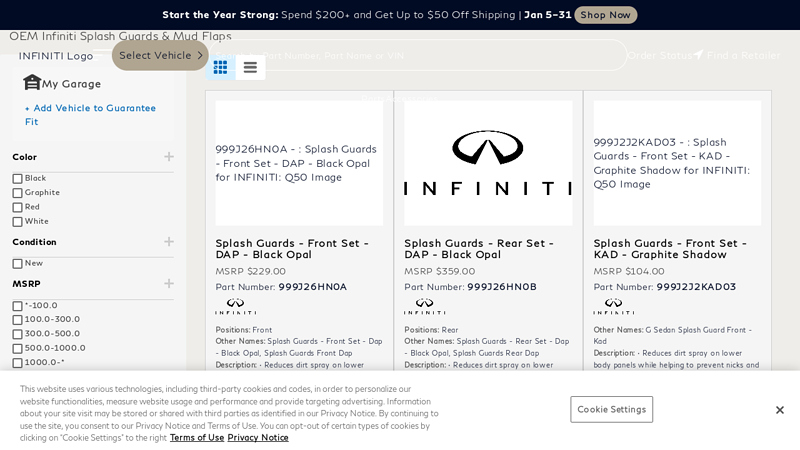Close the cookie notice banner
The width and height of the screenshot is (800, 450).
pyautogui.click(x=780, y=410)
